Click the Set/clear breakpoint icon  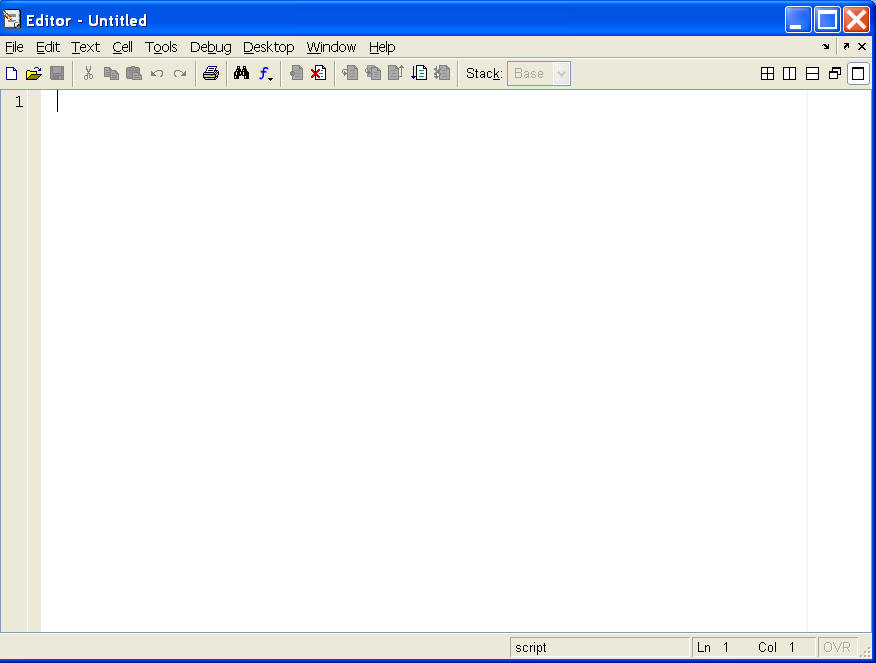(296, 73)
